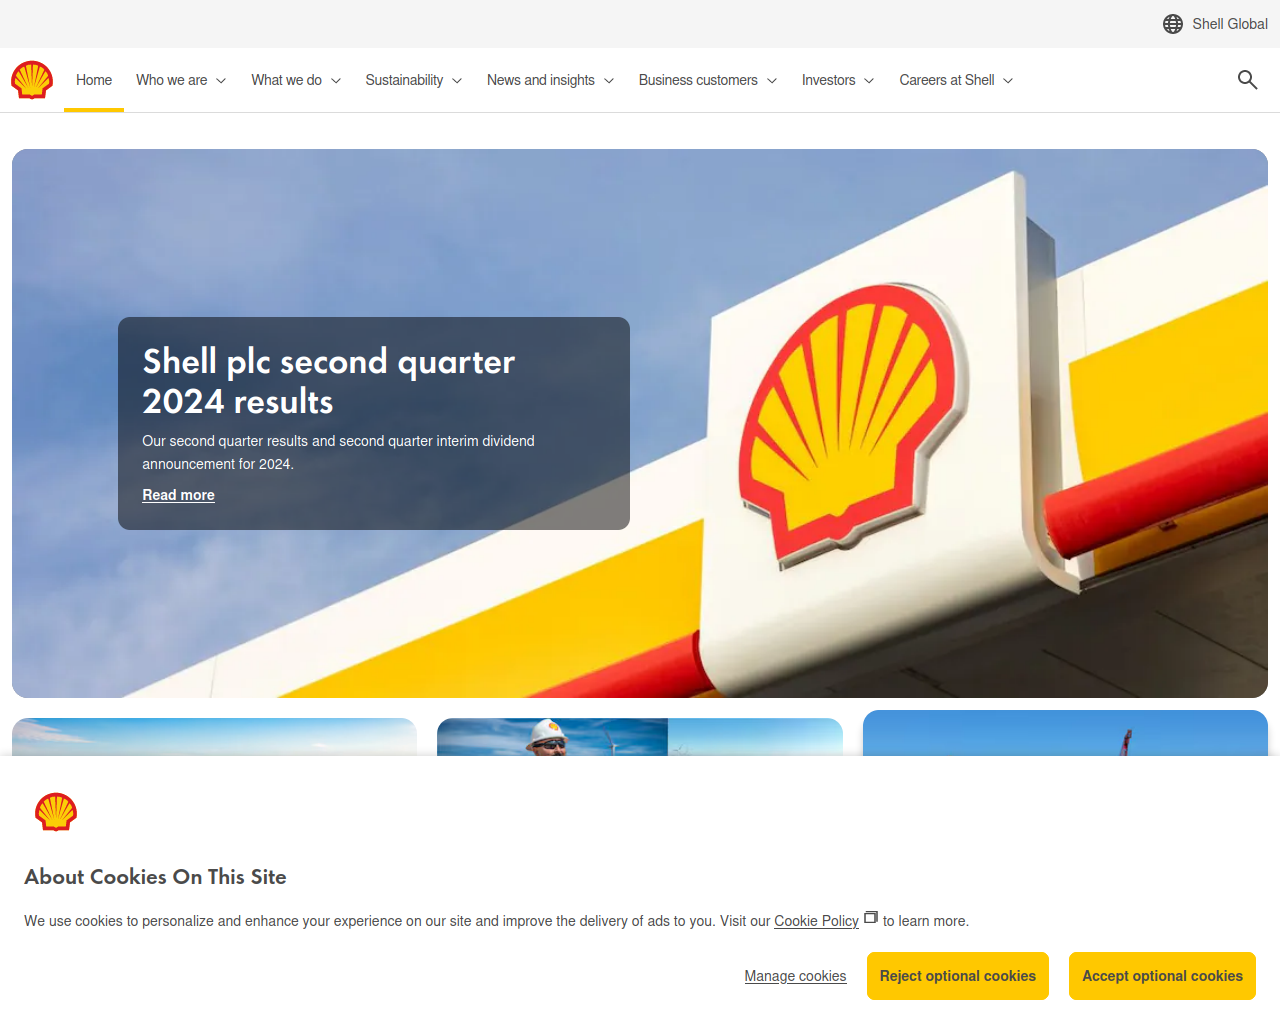
Task: Open the search magnifier icon
Action: point(1247,80)
